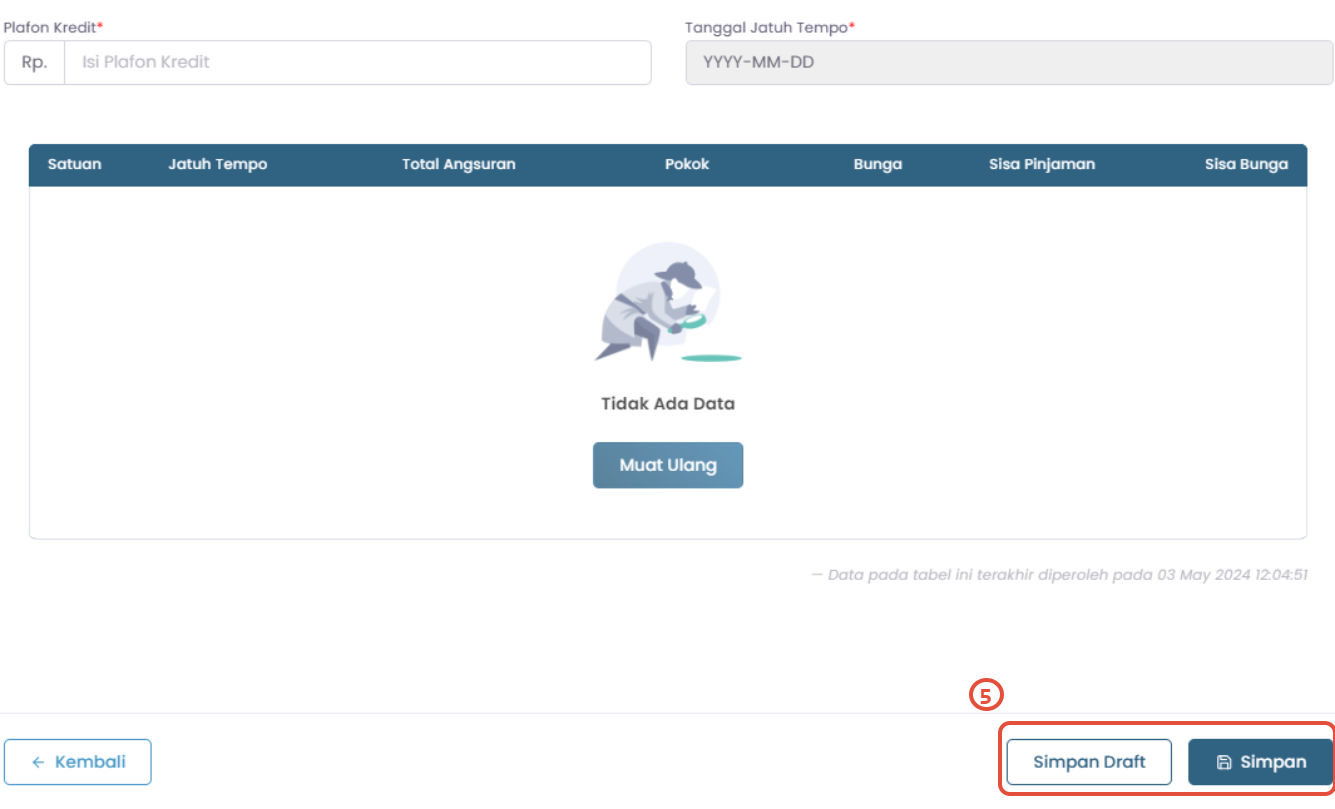The height and width of the screenshot is (809, 1335).
Task: Click the Pokok column header
Action: (687, 164)
